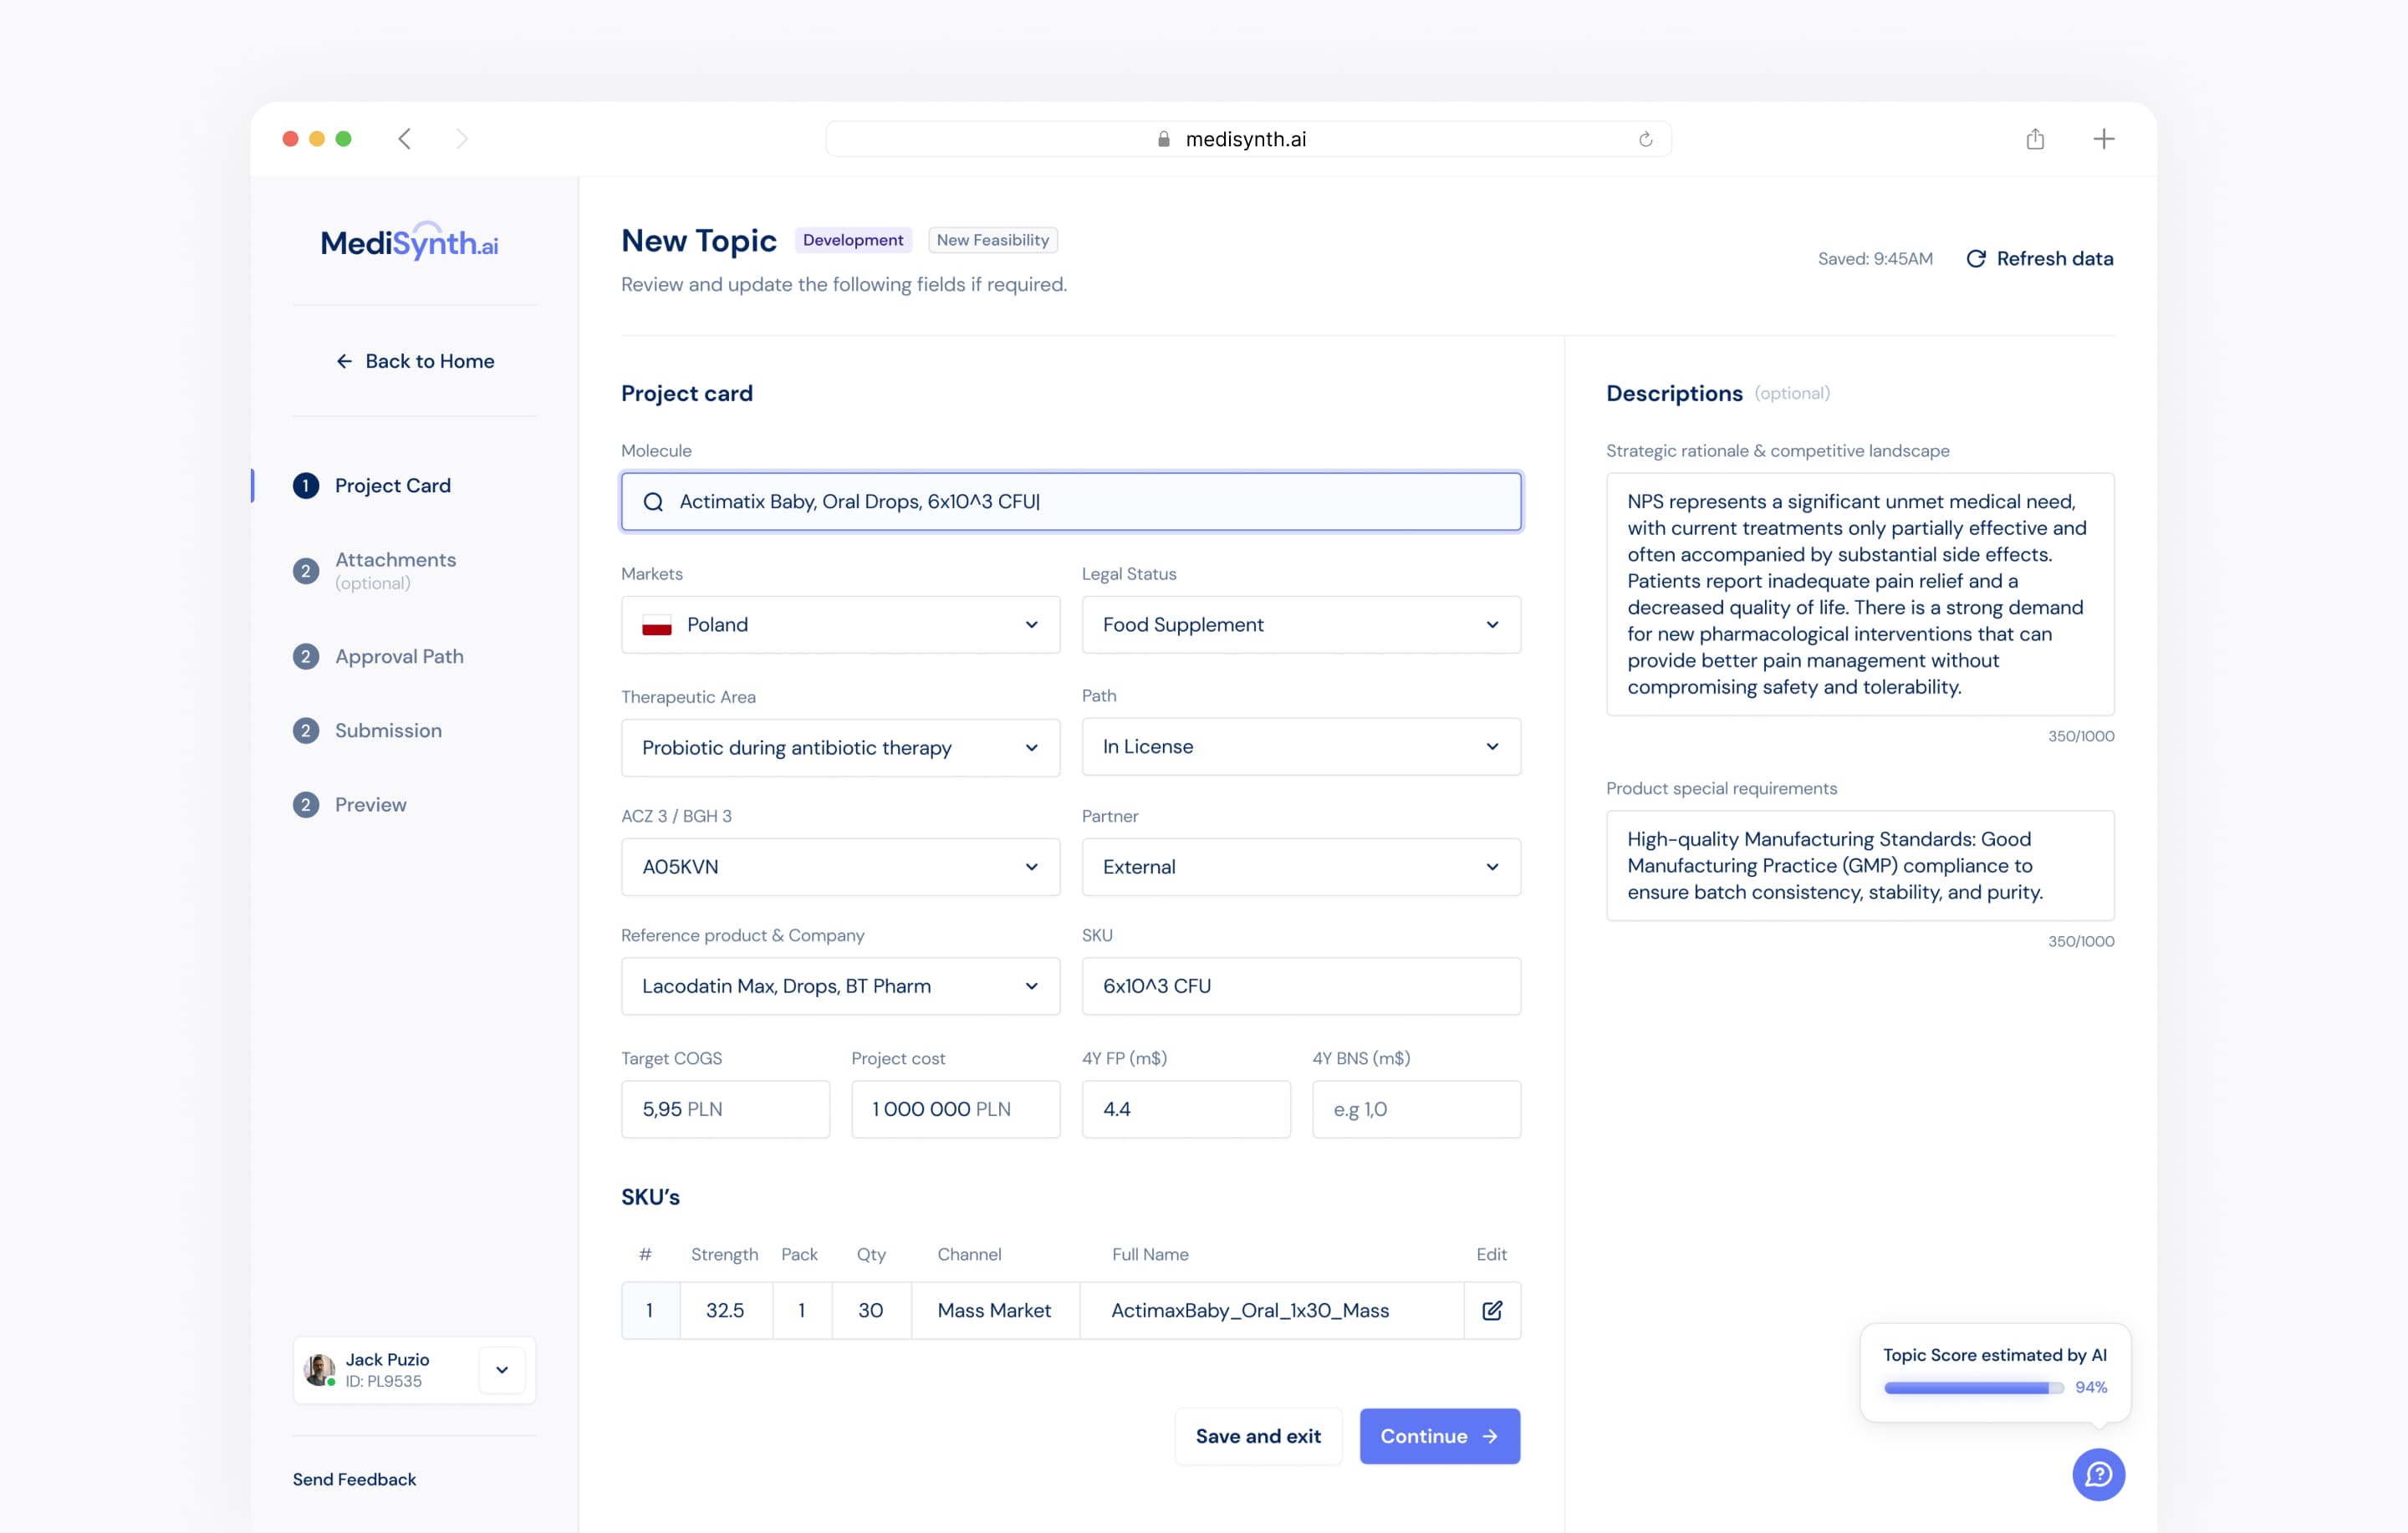Click the 4Y BNS input field

tap(1415, 1109)
